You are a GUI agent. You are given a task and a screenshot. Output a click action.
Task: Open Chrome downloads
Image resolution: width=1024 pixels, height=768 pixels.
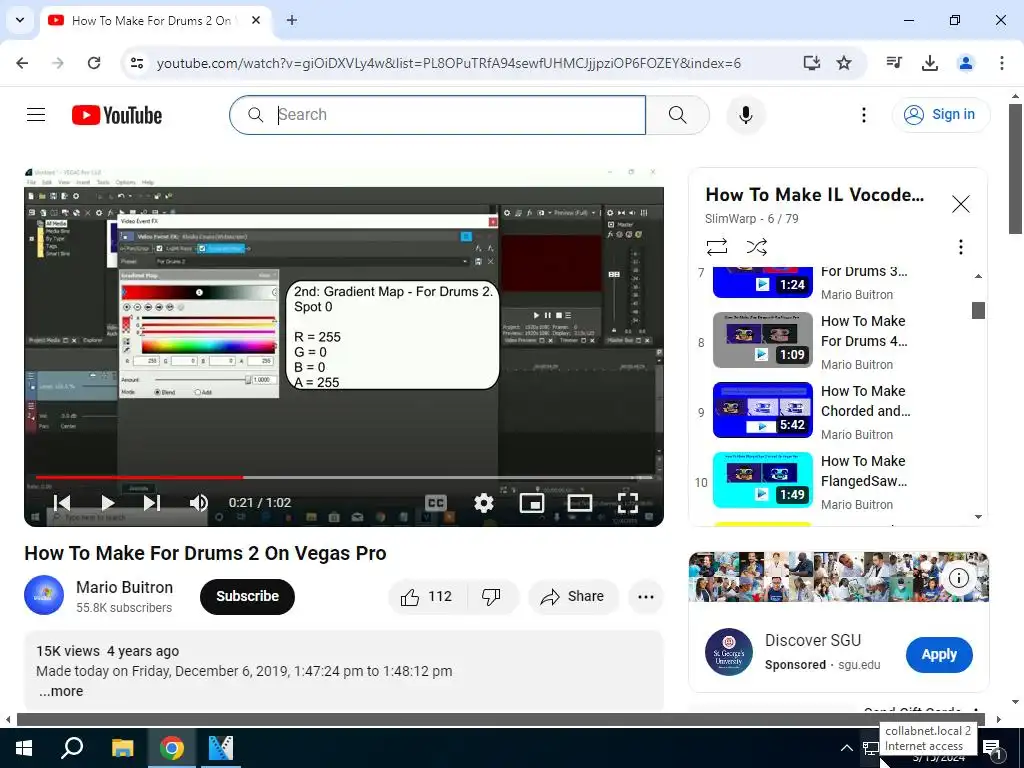(x=930, y=63)
